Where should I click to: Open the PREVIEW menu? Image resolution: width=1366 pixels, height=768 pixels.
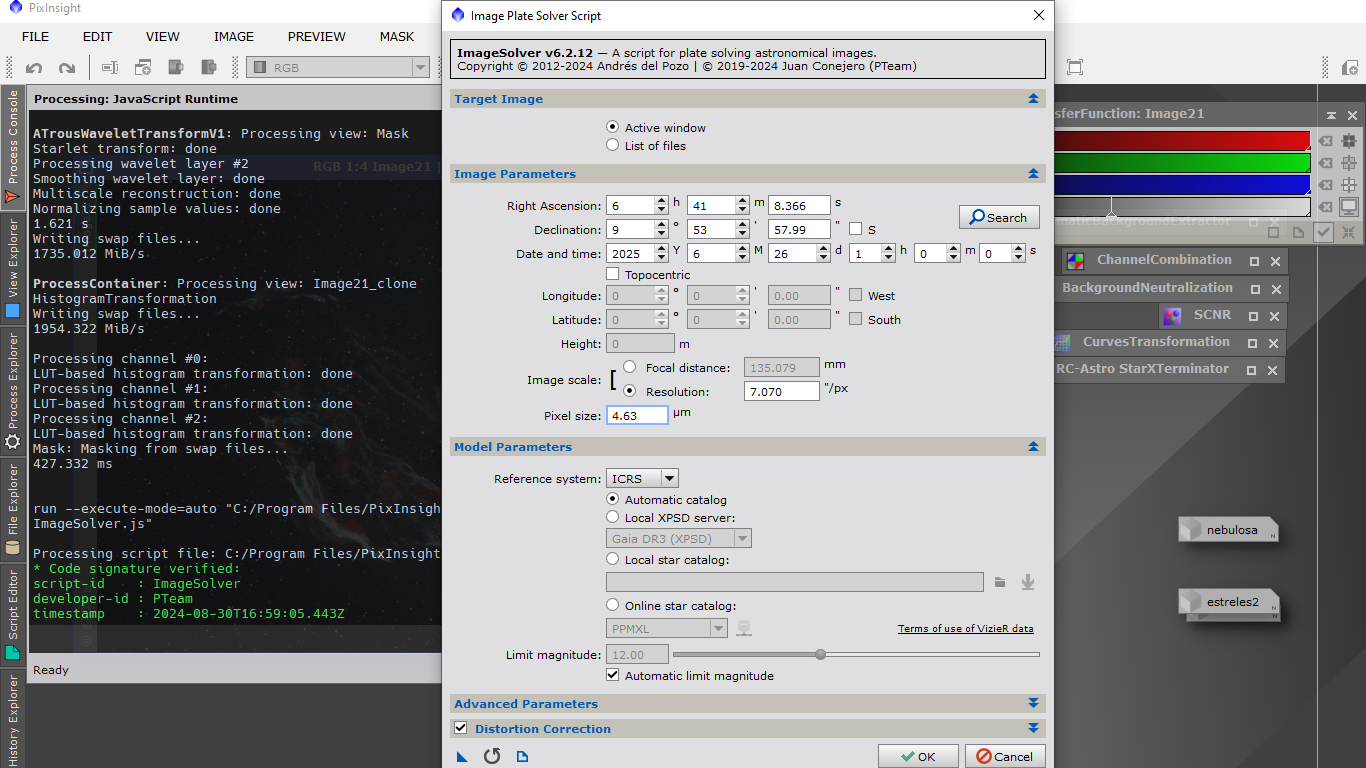[x=317, y=37]
